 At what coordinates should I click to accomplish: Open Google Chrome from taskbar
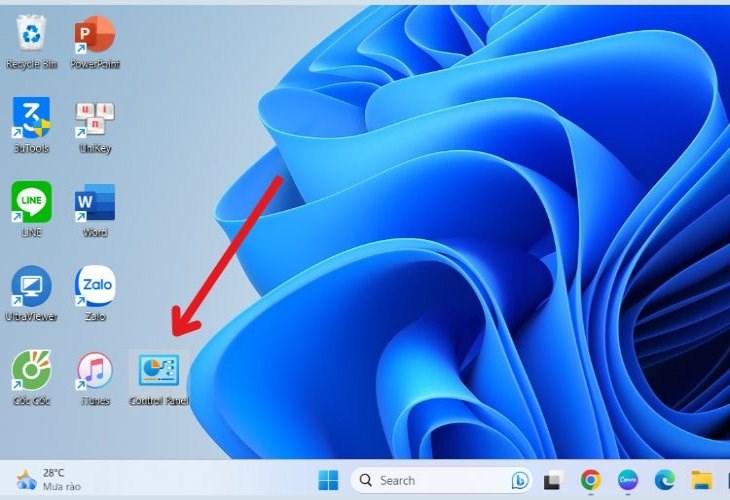tap(591, 480)
